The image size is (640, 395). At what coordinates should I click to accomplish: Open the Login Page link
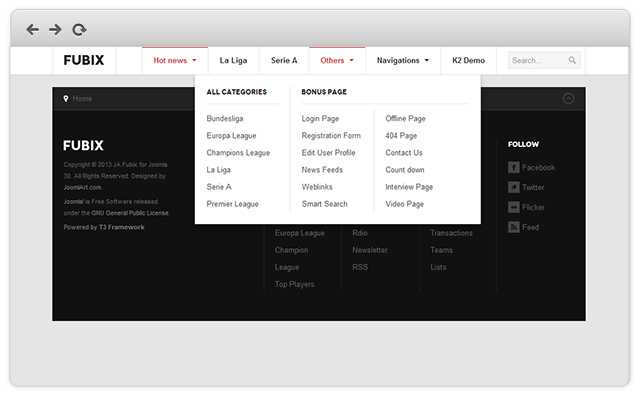320,118
